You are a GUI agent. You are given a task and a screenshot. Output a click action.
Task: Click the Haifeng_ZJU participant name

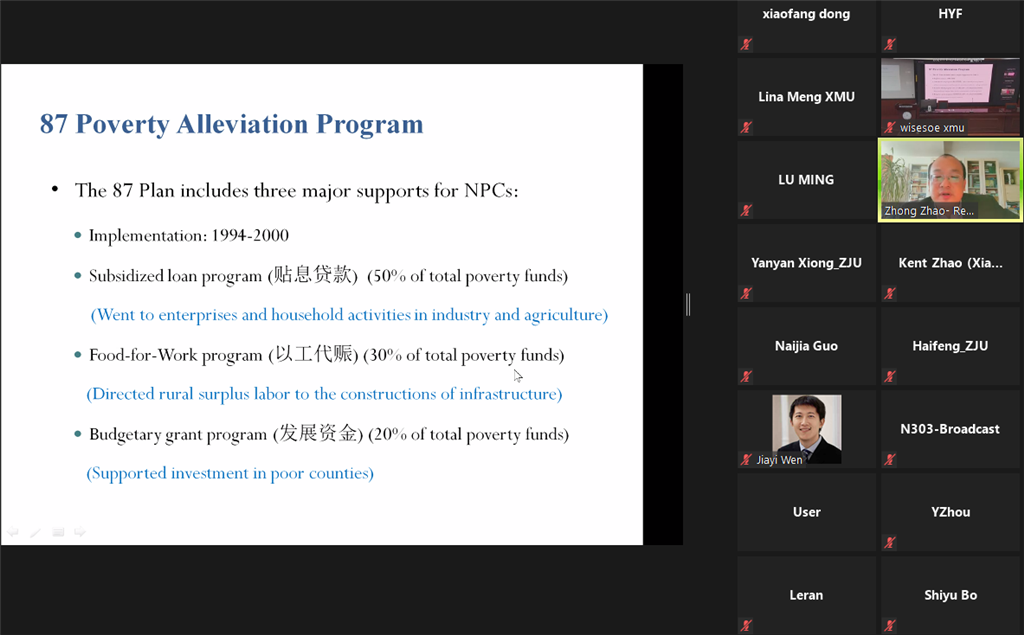[x=950, y=346]
